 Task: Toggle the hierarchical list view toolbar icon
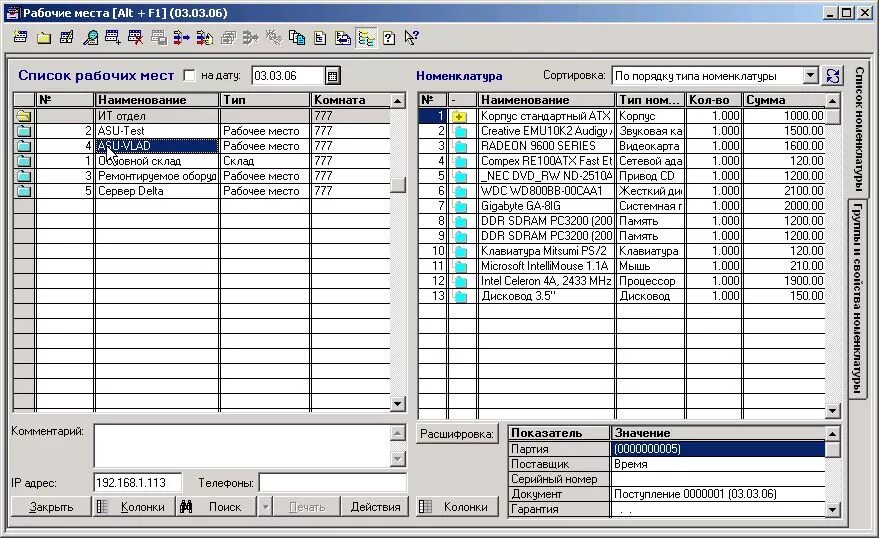coord(366,38)
